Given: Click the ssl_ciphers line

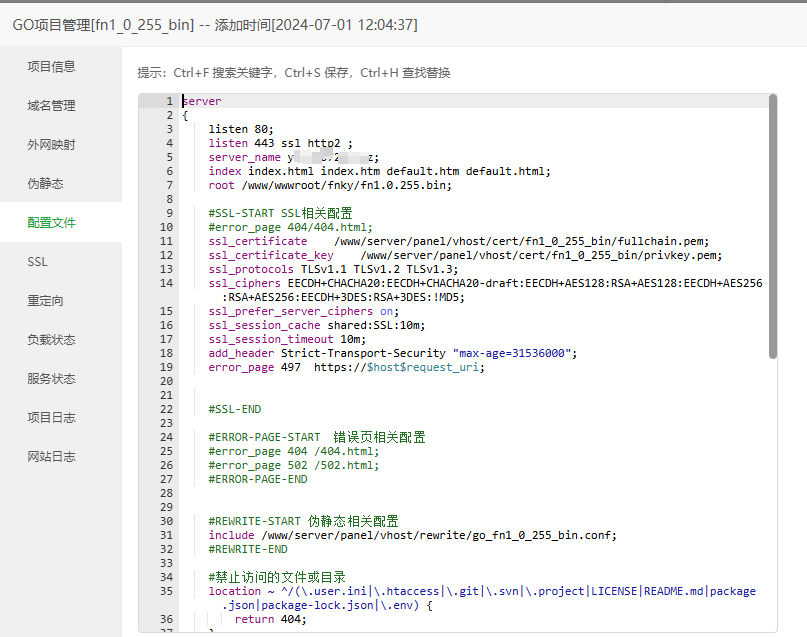Looking at the screenshot, I should point(485,283).
